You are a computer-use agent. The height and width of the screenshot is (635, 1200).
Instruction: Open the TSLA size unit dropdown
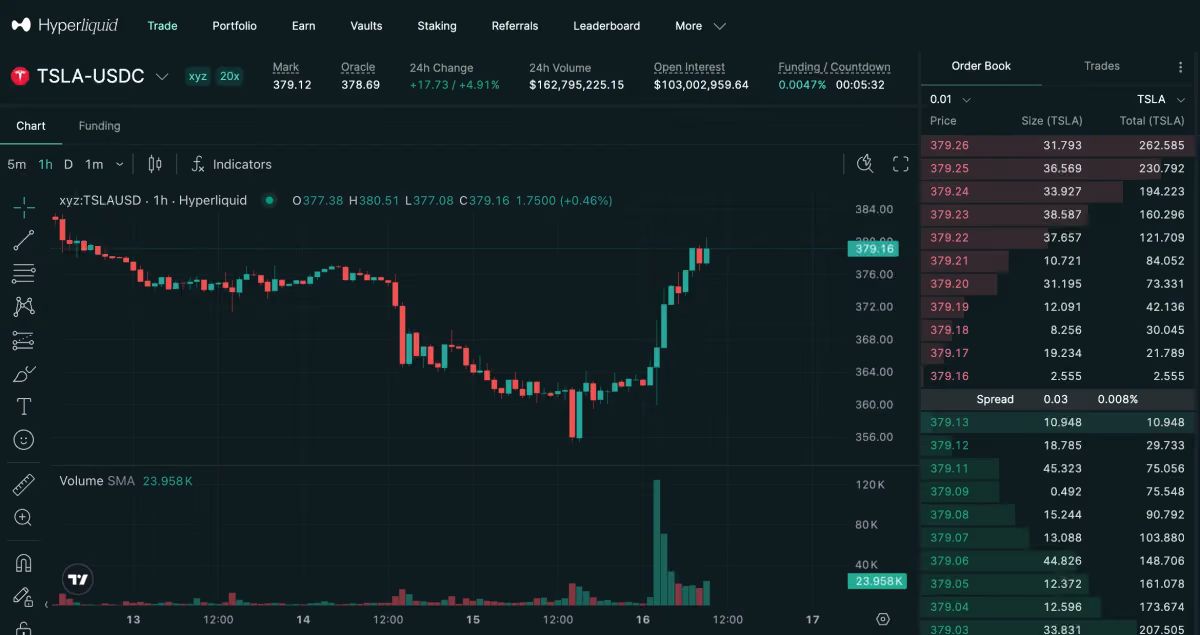click(x=1159, y=99)
